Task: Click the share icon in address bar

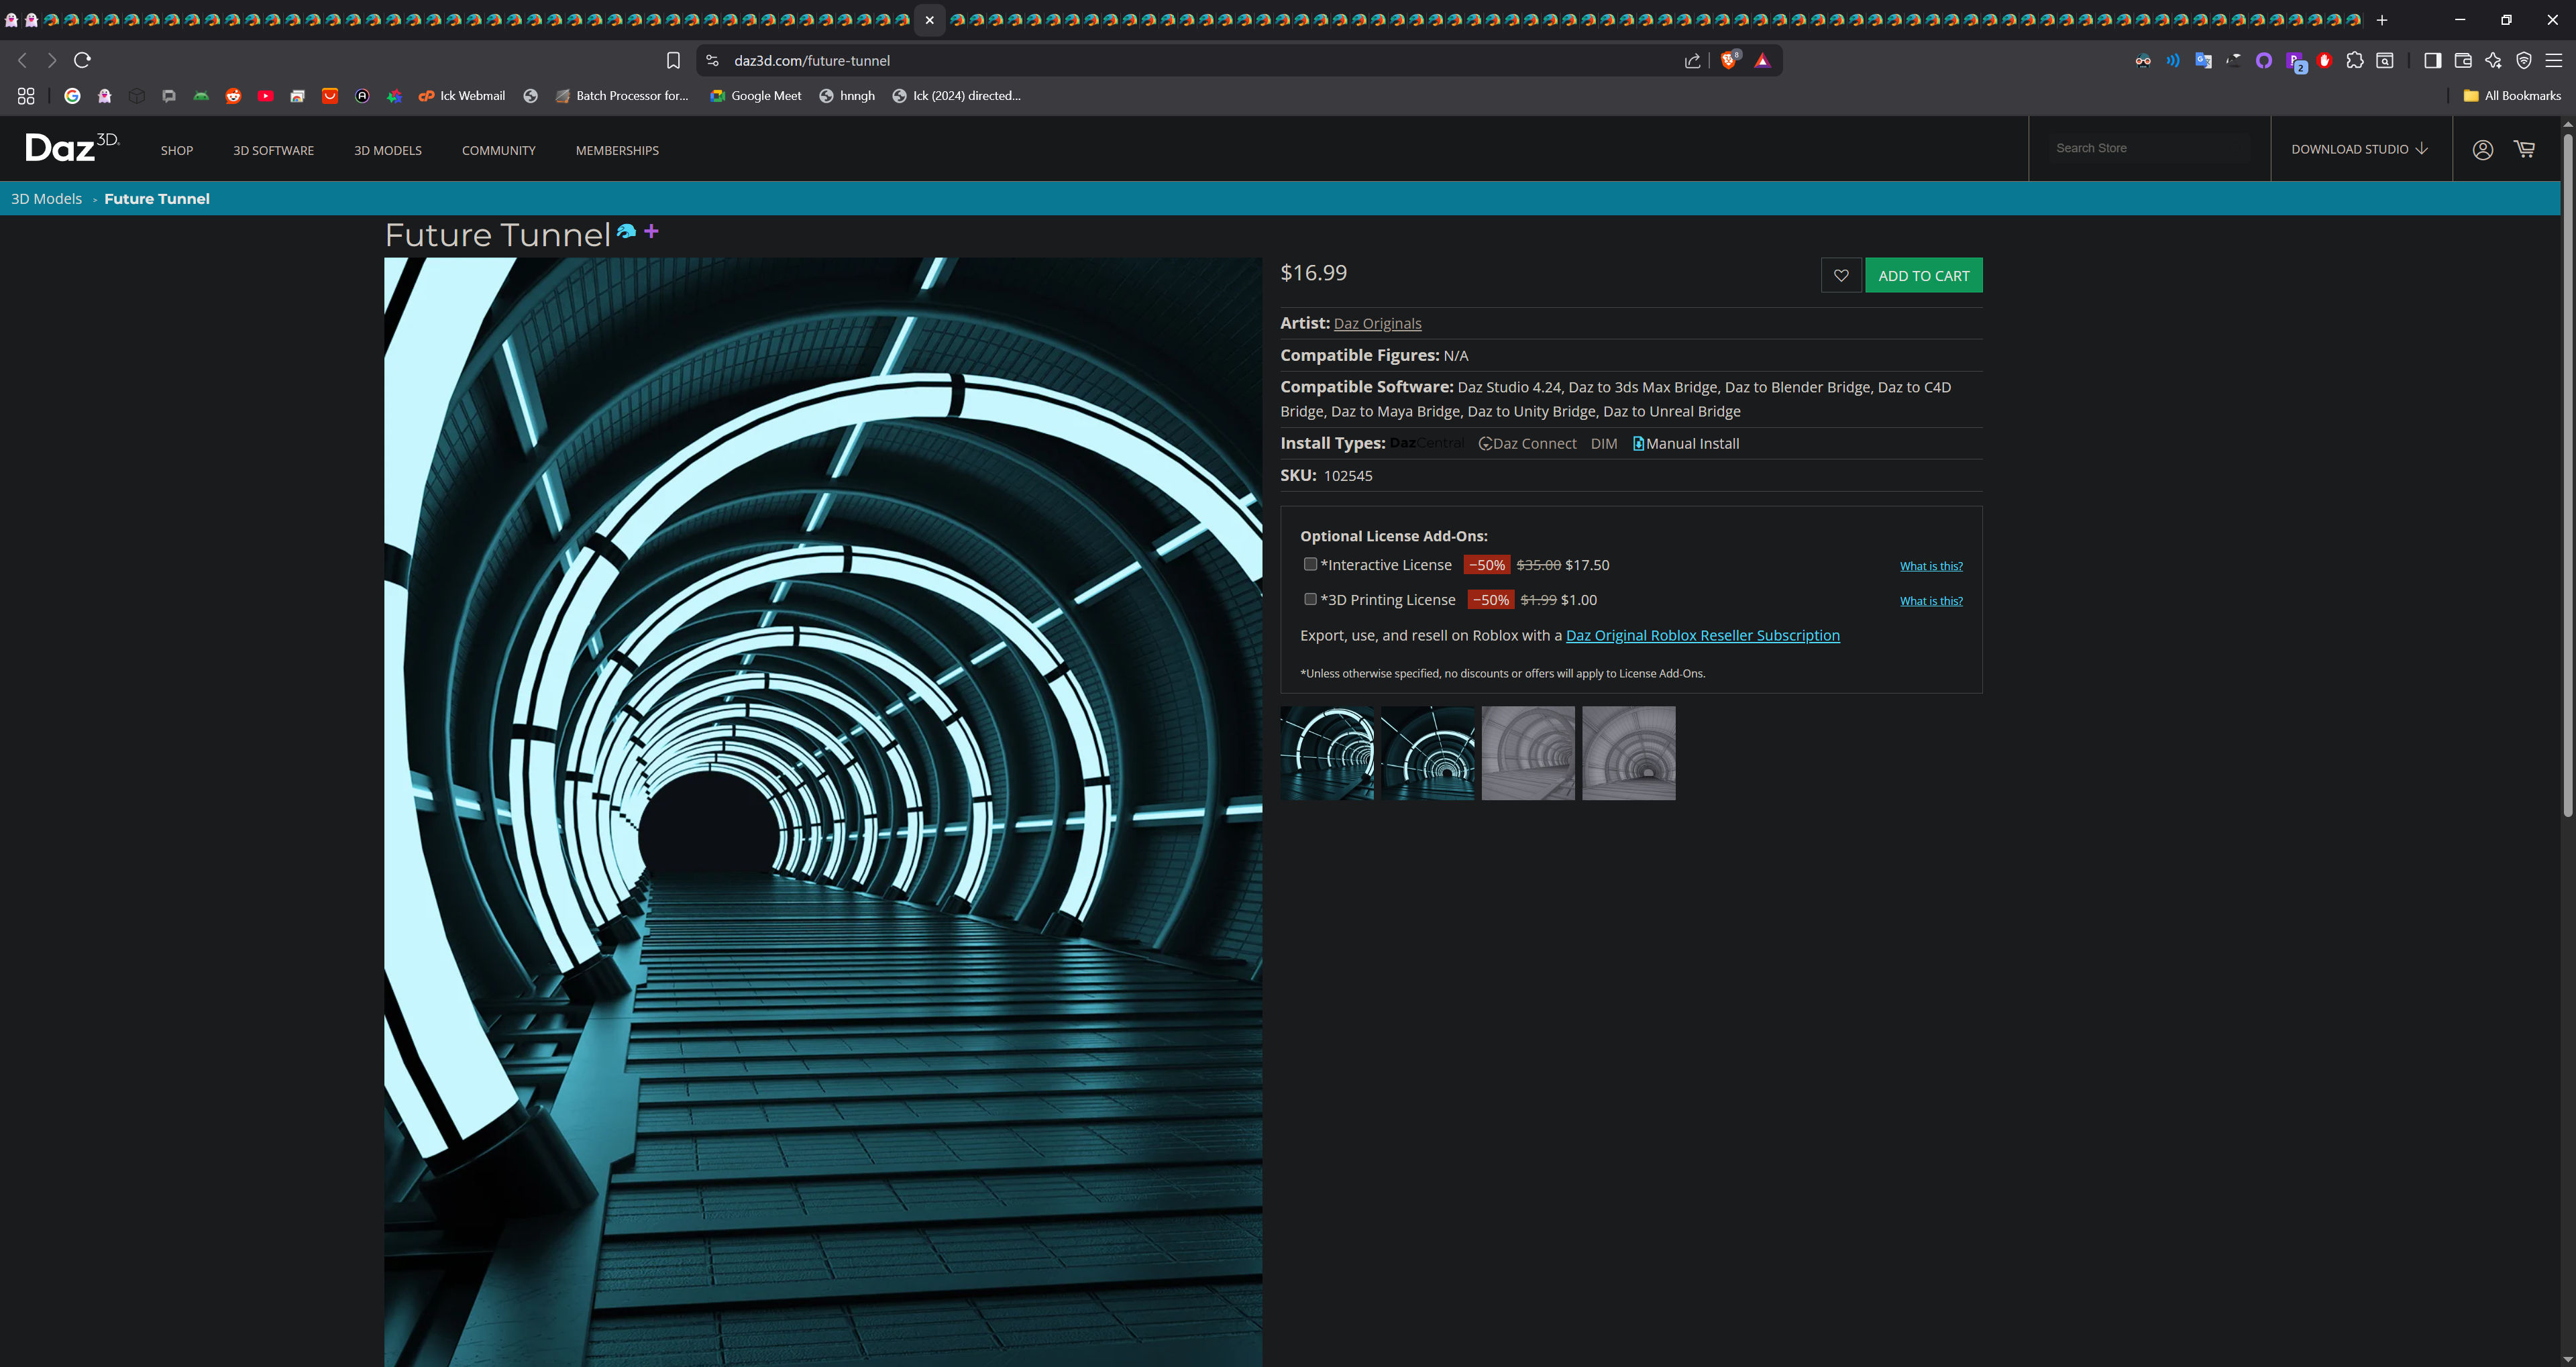Action: click(x=1692, y=61)
